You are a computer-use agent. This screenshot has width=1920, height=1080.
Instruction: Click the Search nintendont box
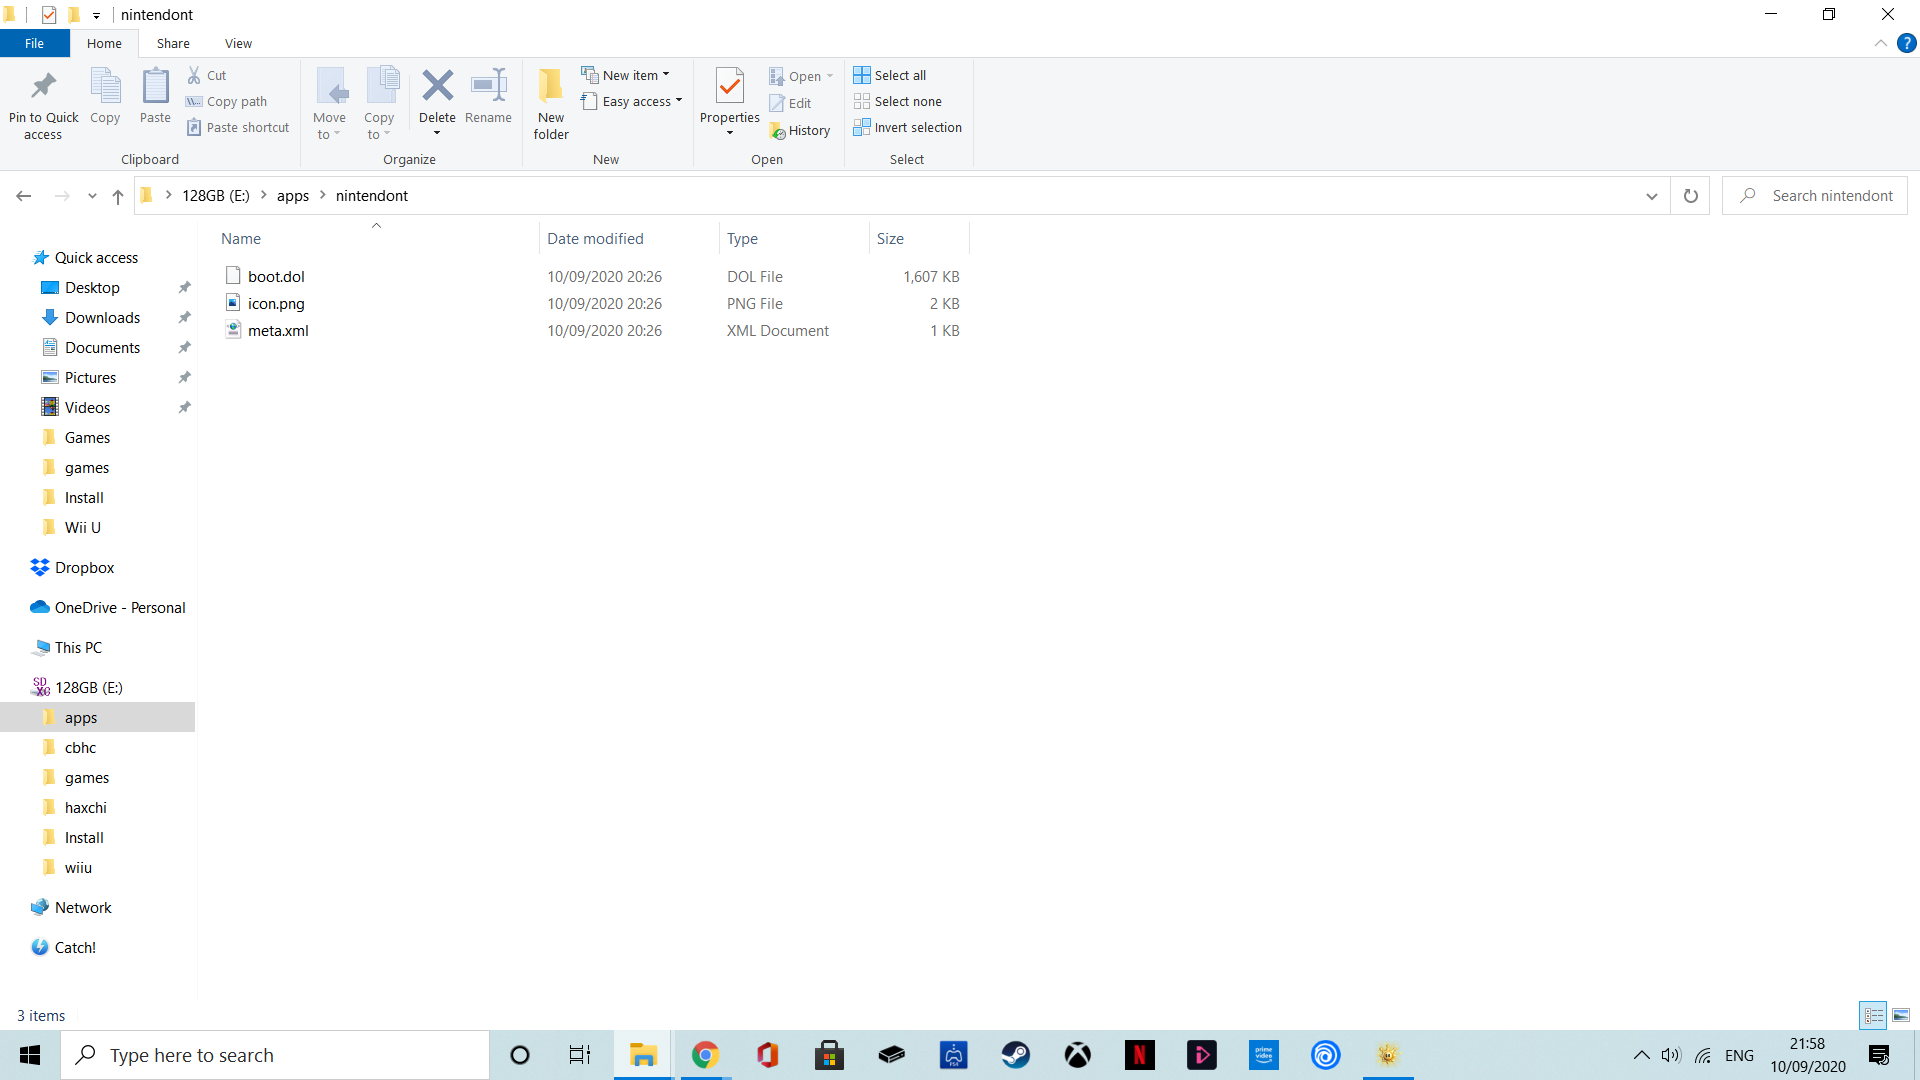pos(1815,196)
